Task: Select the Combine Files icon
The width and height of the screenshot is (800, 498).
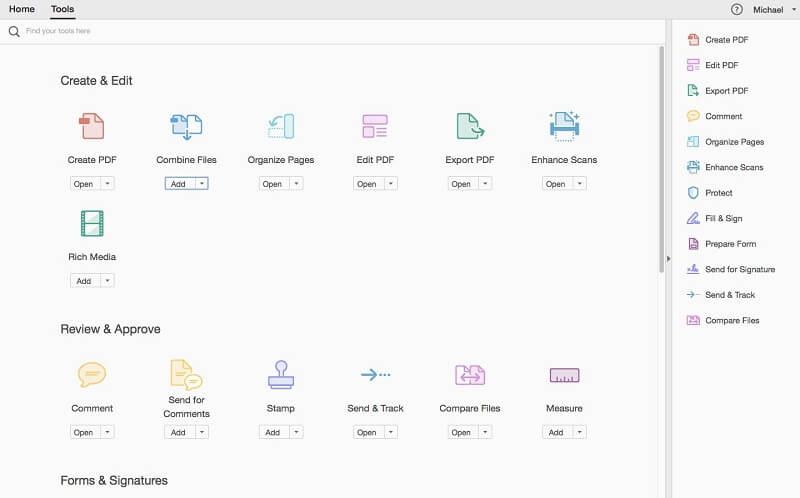Action: click(186, 126)
